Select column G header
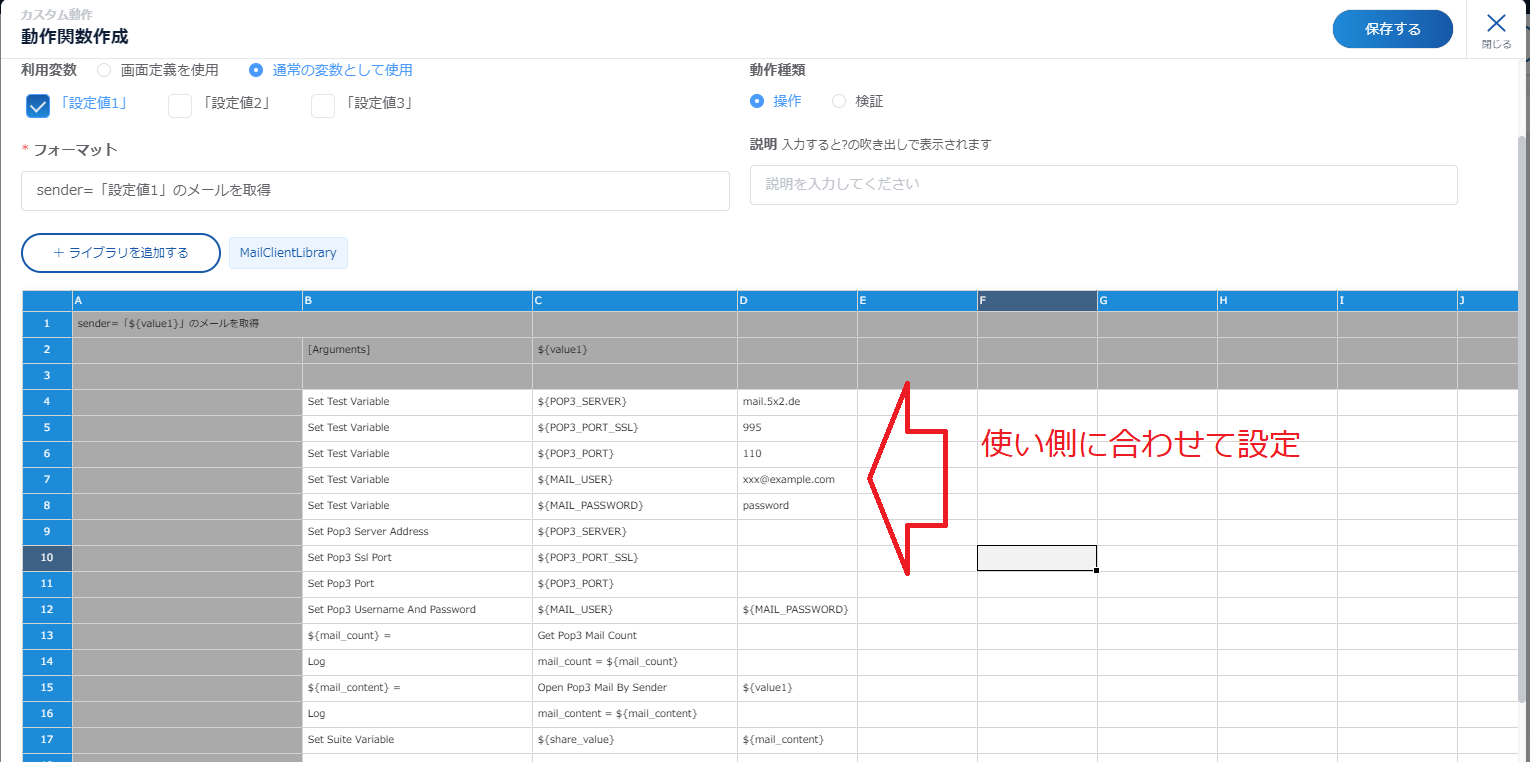This screenshot has height=762, width=1530. [x=1158, y=301]
